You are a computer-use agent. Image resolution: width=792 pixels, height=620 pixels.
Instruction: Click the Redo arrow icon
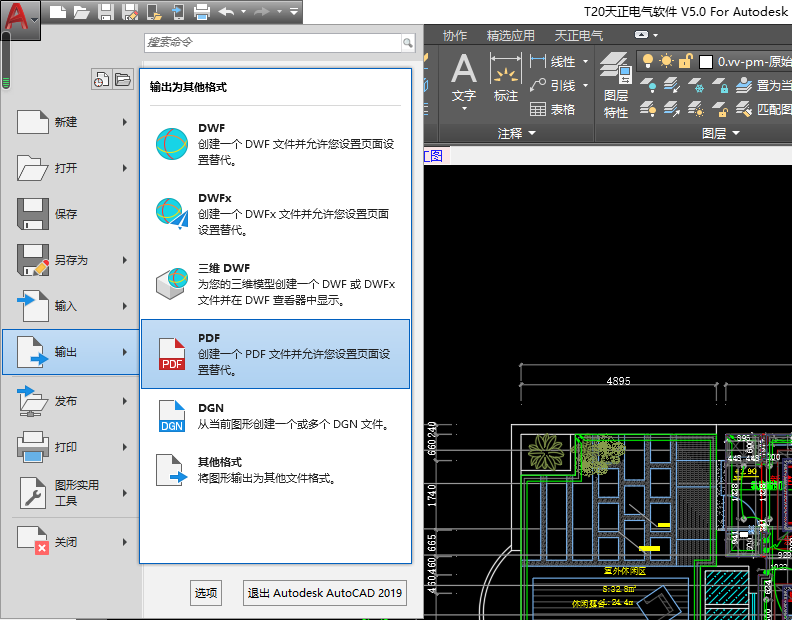[262, 11]
